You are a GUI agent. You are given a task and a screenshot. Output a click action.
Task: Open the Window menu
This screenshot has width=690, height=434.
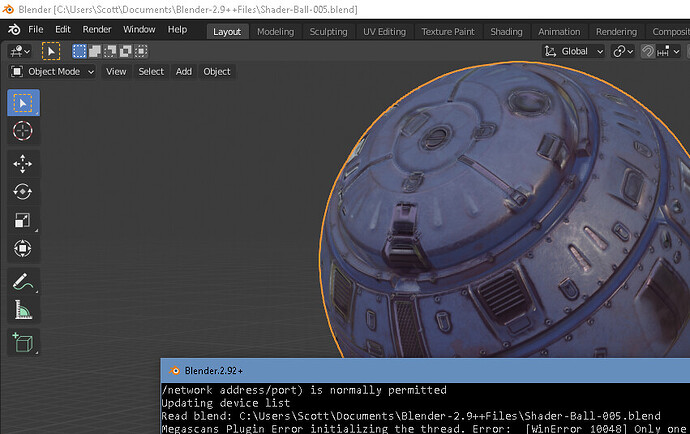coord(139,29)
